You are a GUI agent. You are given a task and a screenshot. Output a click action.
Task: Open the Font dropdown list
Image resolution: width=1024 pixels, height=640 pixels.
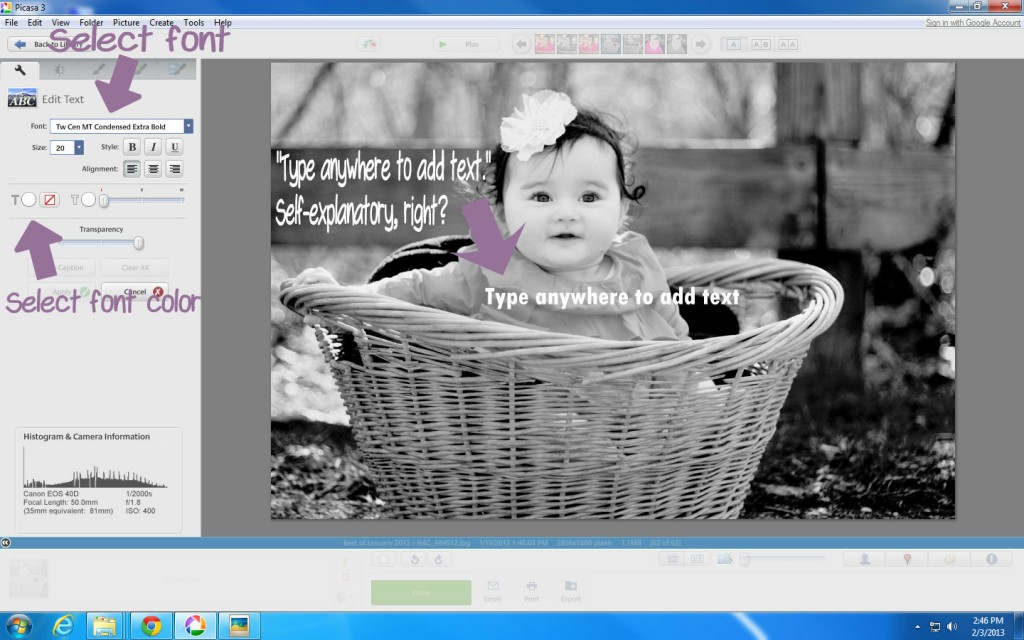(188, 126)
